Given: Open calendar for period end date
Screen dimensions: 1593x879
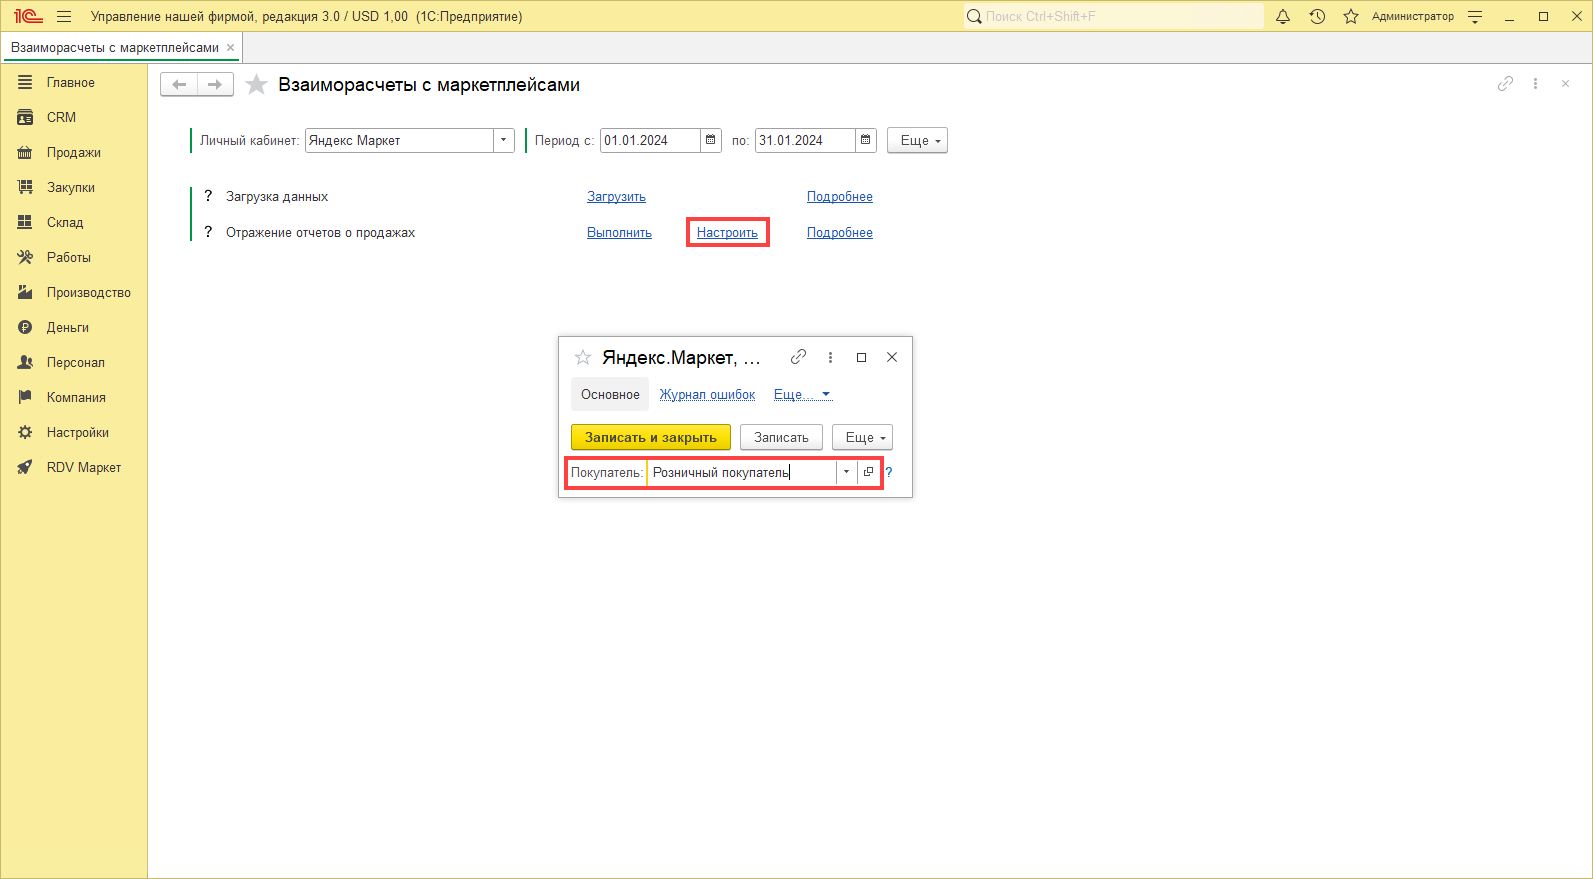Looking at the screenshot, I should pyautogui.click(x=866, y=140).
